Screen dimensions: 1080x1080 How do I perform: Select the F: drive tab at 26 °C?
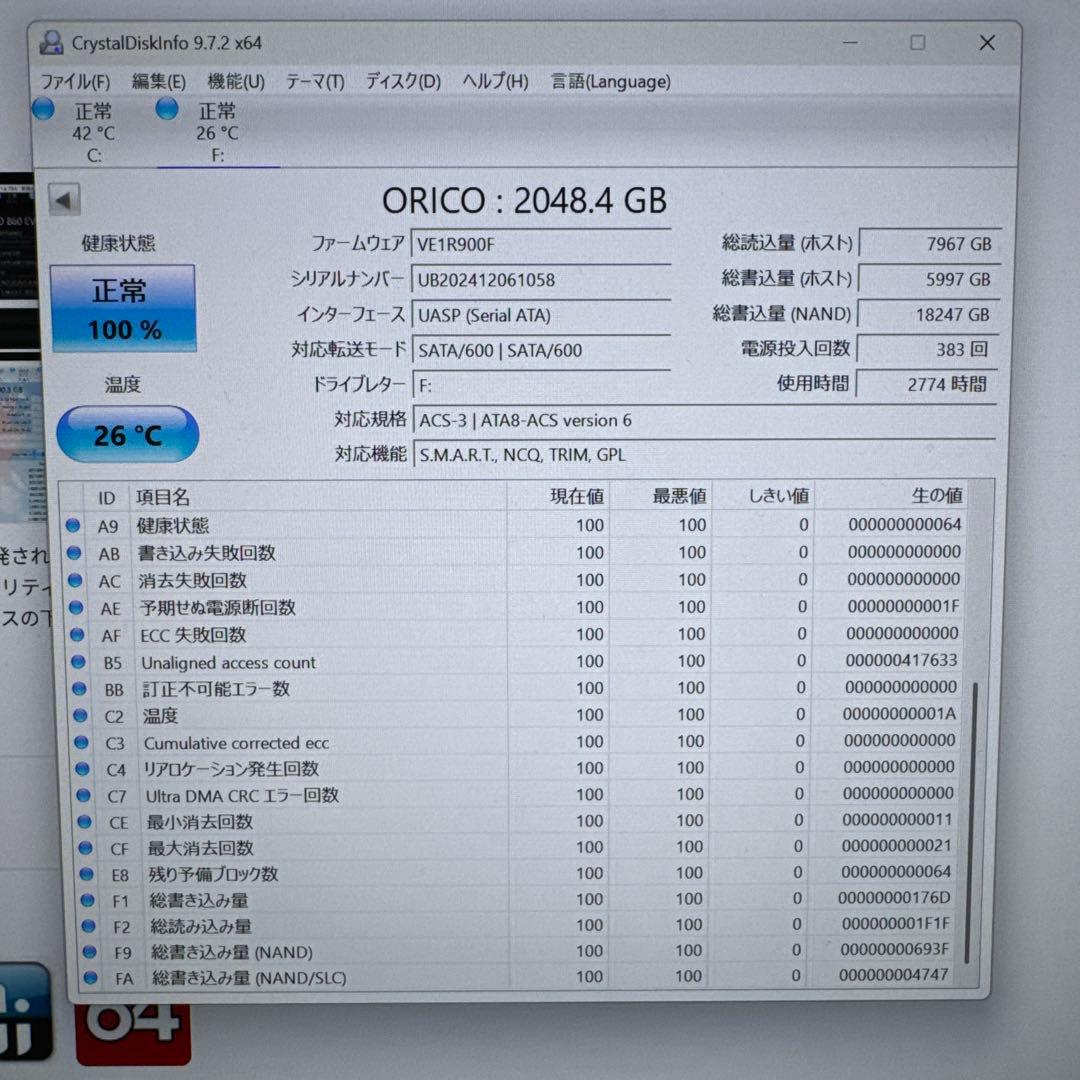(218, 132)
